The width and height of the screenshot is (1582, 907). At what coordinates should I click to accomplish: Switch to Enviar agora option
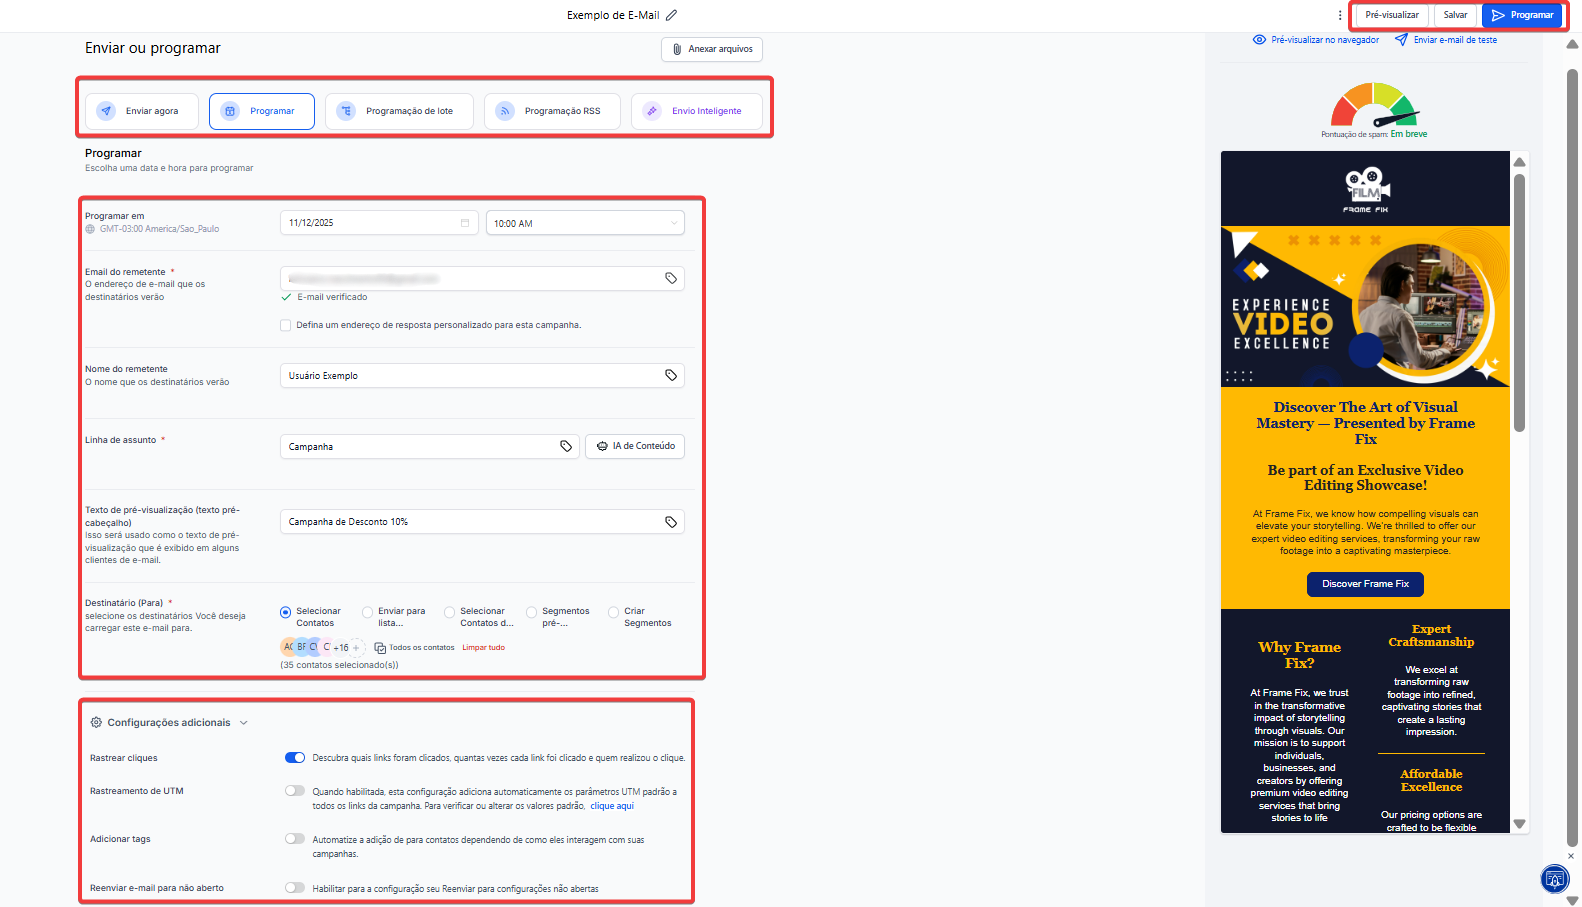pos(141,111)
